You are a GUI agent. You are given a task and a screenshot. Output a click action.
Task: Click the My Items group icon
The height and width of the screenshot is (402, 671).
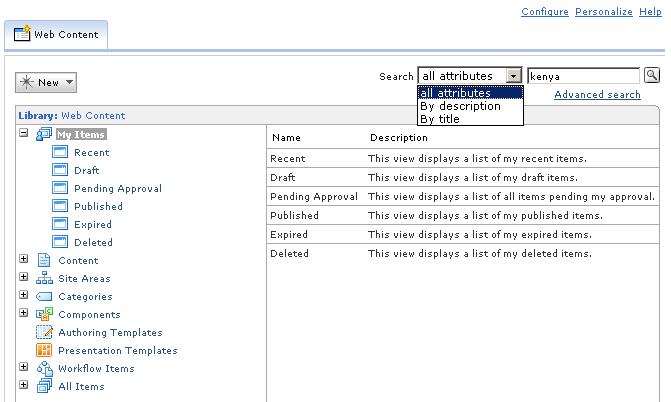[44, 134]
